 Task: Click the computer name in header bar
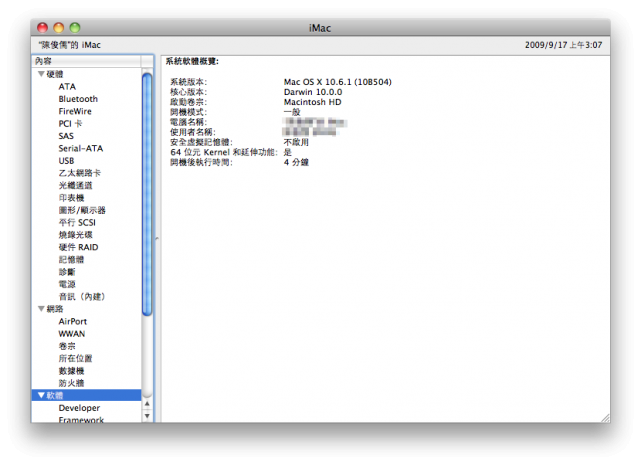[x=69, y=45]
